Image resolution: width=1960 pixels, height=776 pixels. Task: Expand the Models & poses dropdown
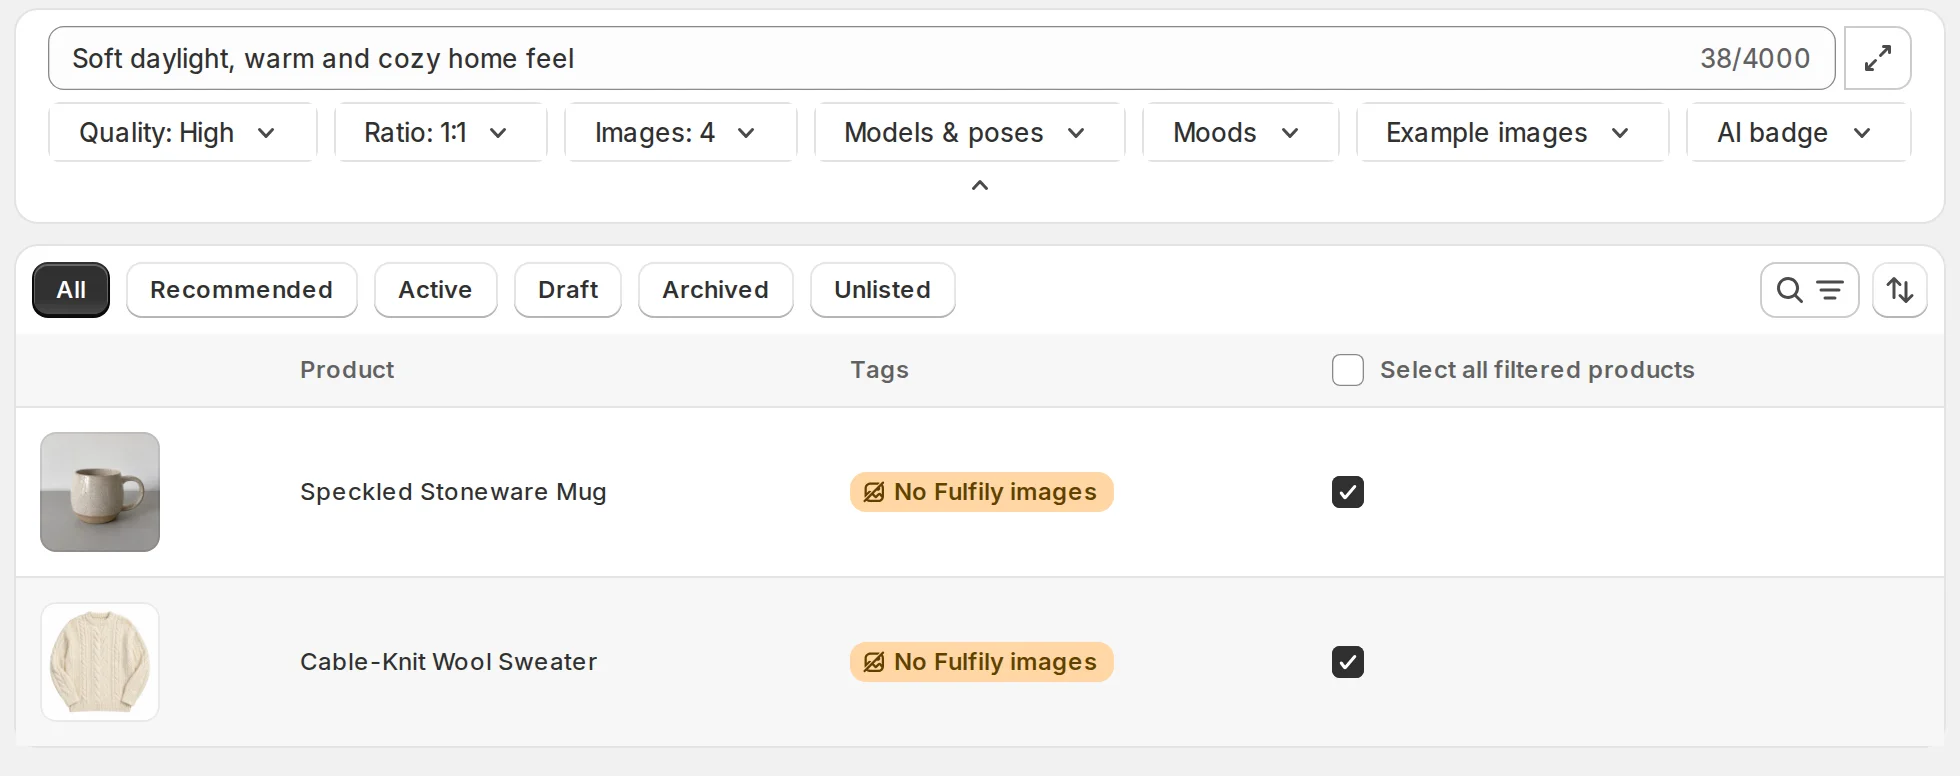(969, 133)
